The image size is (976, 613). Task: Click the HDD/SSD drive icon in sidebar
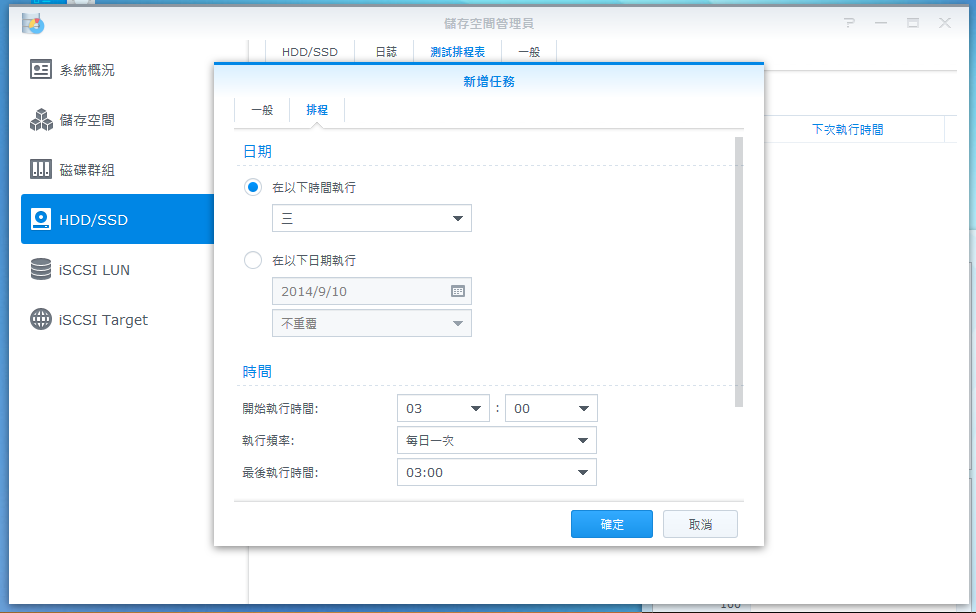click(x=40, y=219)
